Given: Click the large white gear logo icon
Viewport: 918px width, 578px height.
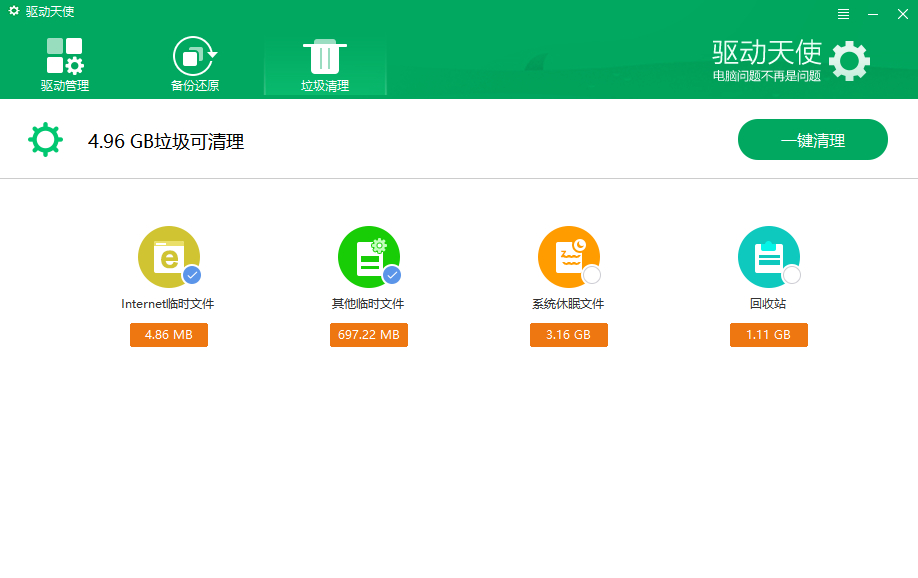Looking at the screenshot, I should pos(850,61).
